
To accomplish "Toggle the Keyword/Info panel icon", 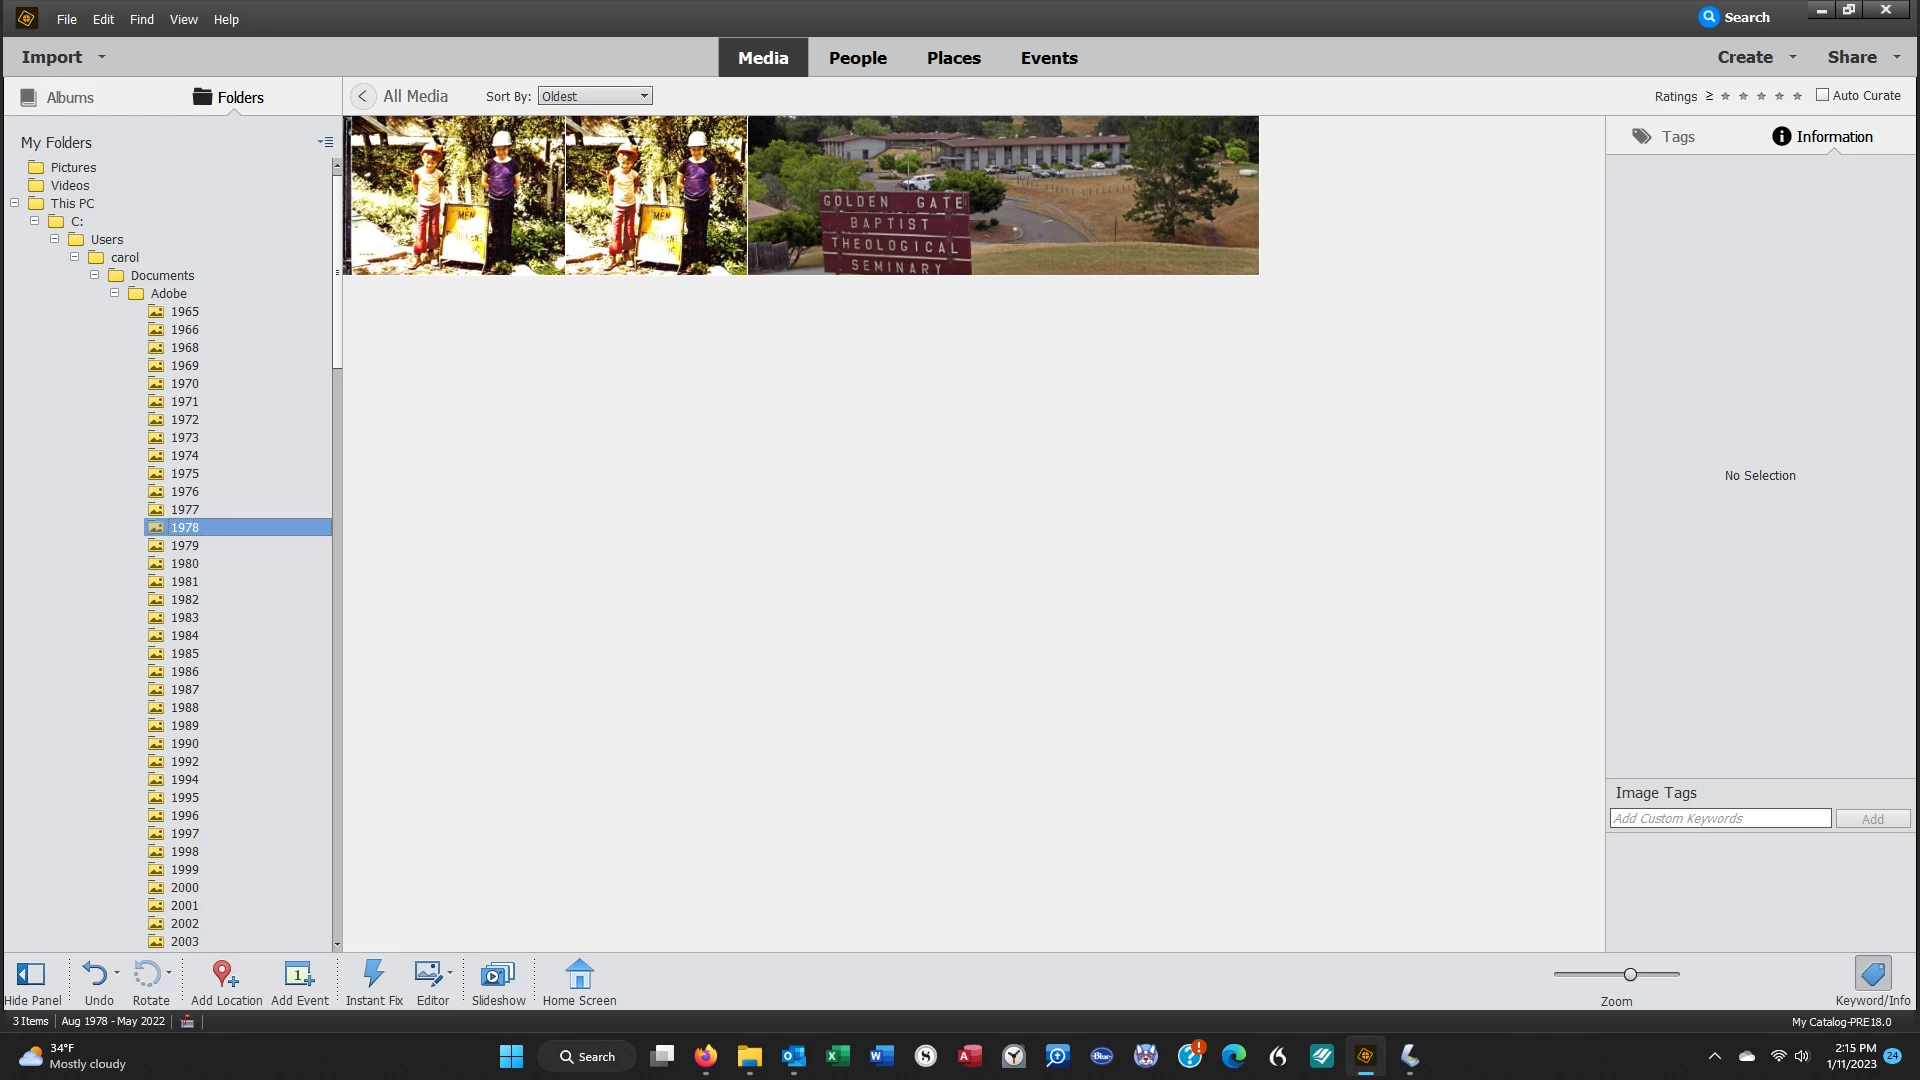I will (x=1872, y=974).
